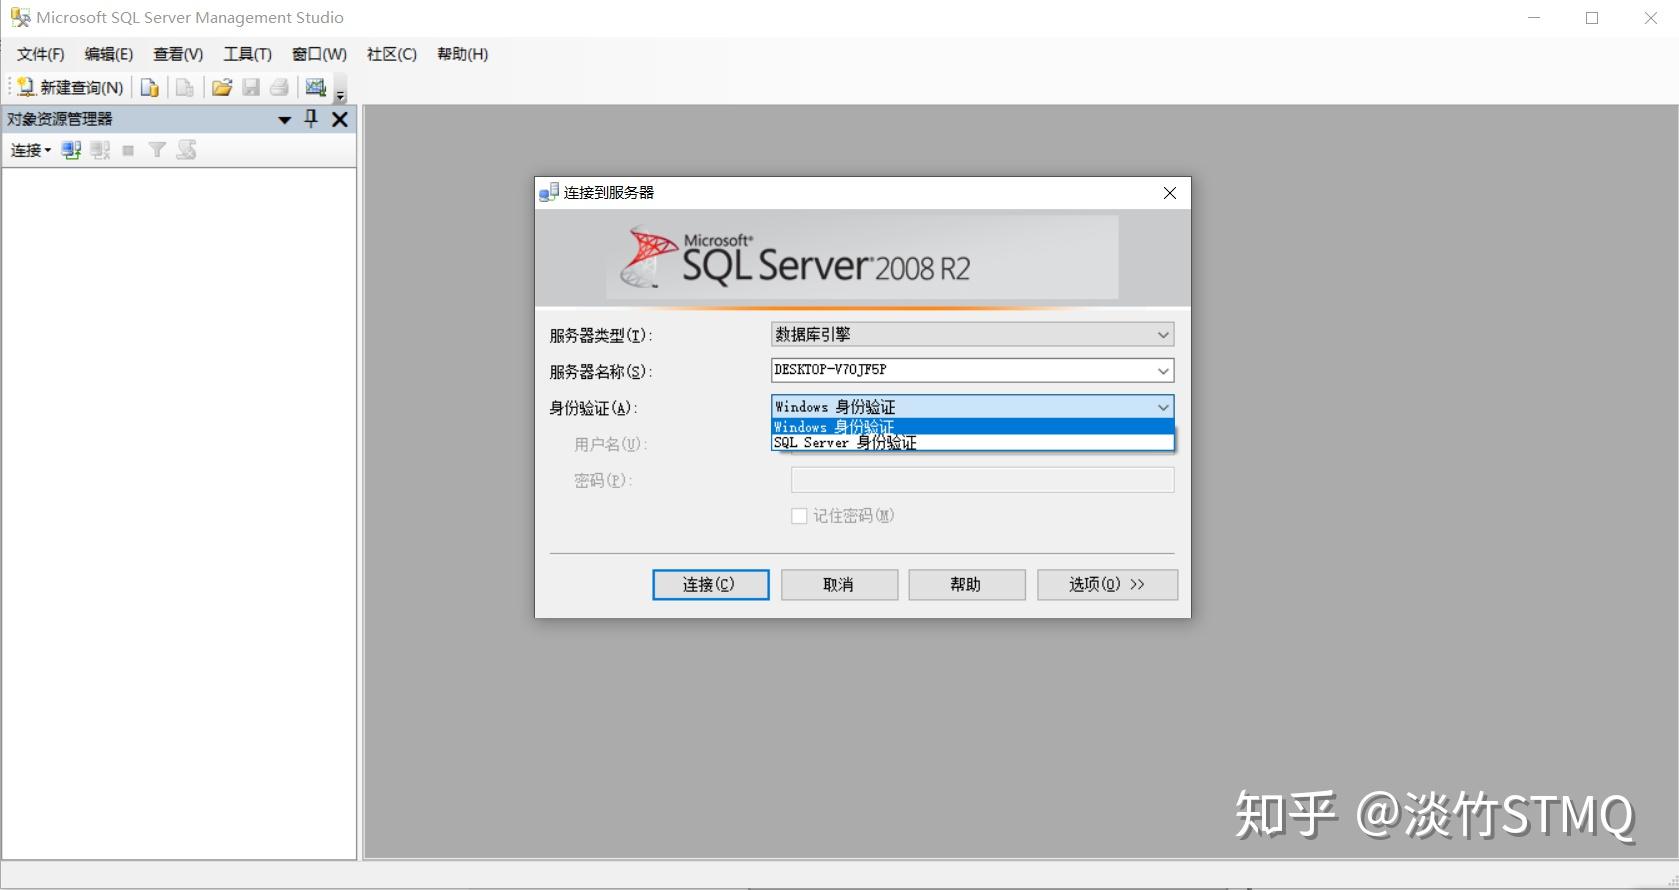Click the Activity Monitor chart icon
Screen dimensions: 1679x890
coord(316,88)
